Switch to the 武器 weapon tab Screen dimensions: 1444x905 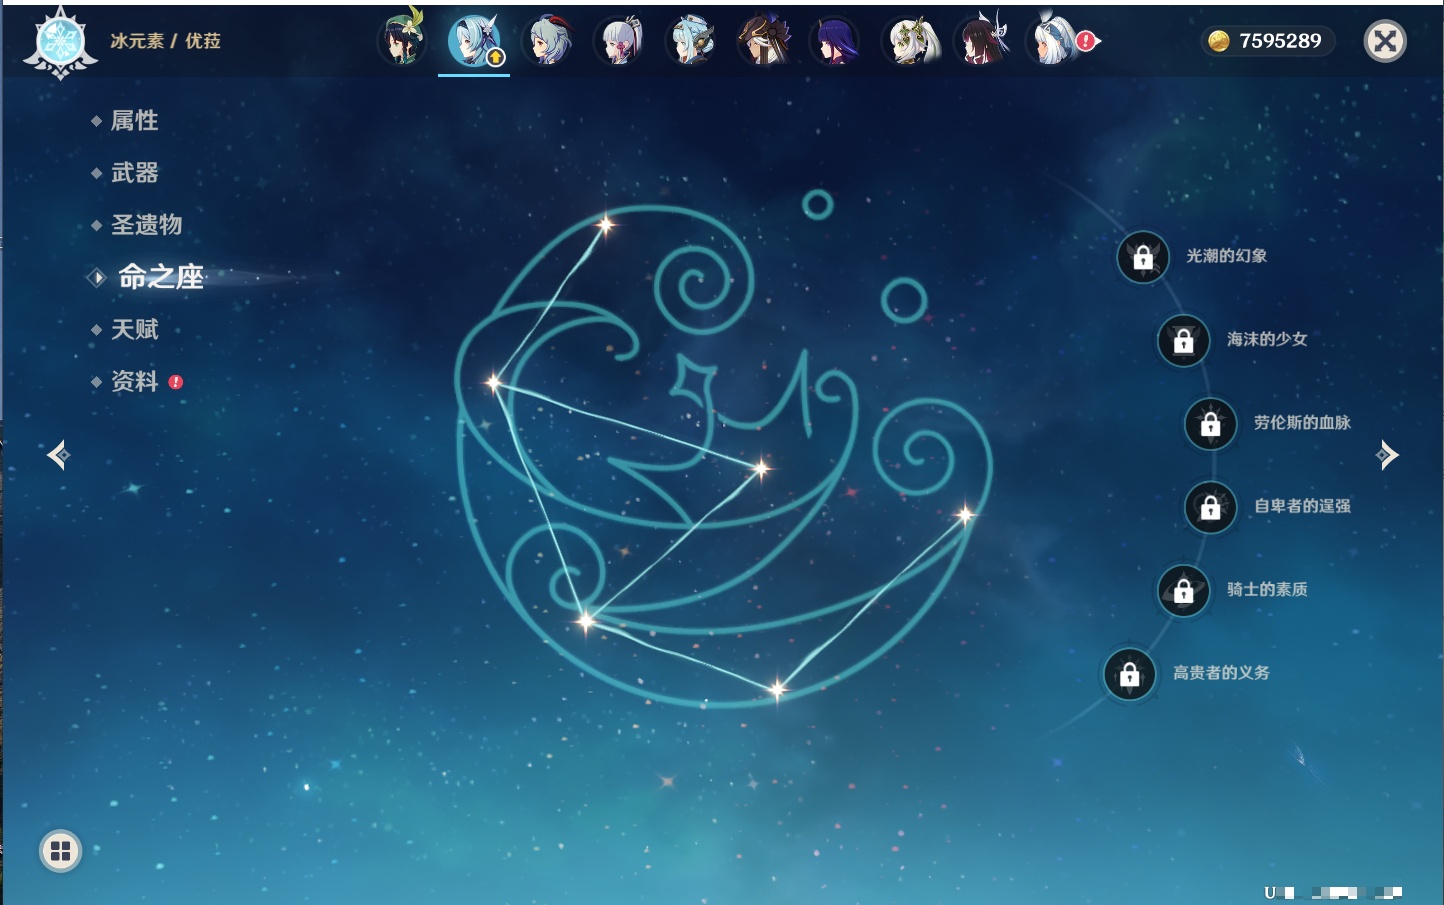pos(134,173)
